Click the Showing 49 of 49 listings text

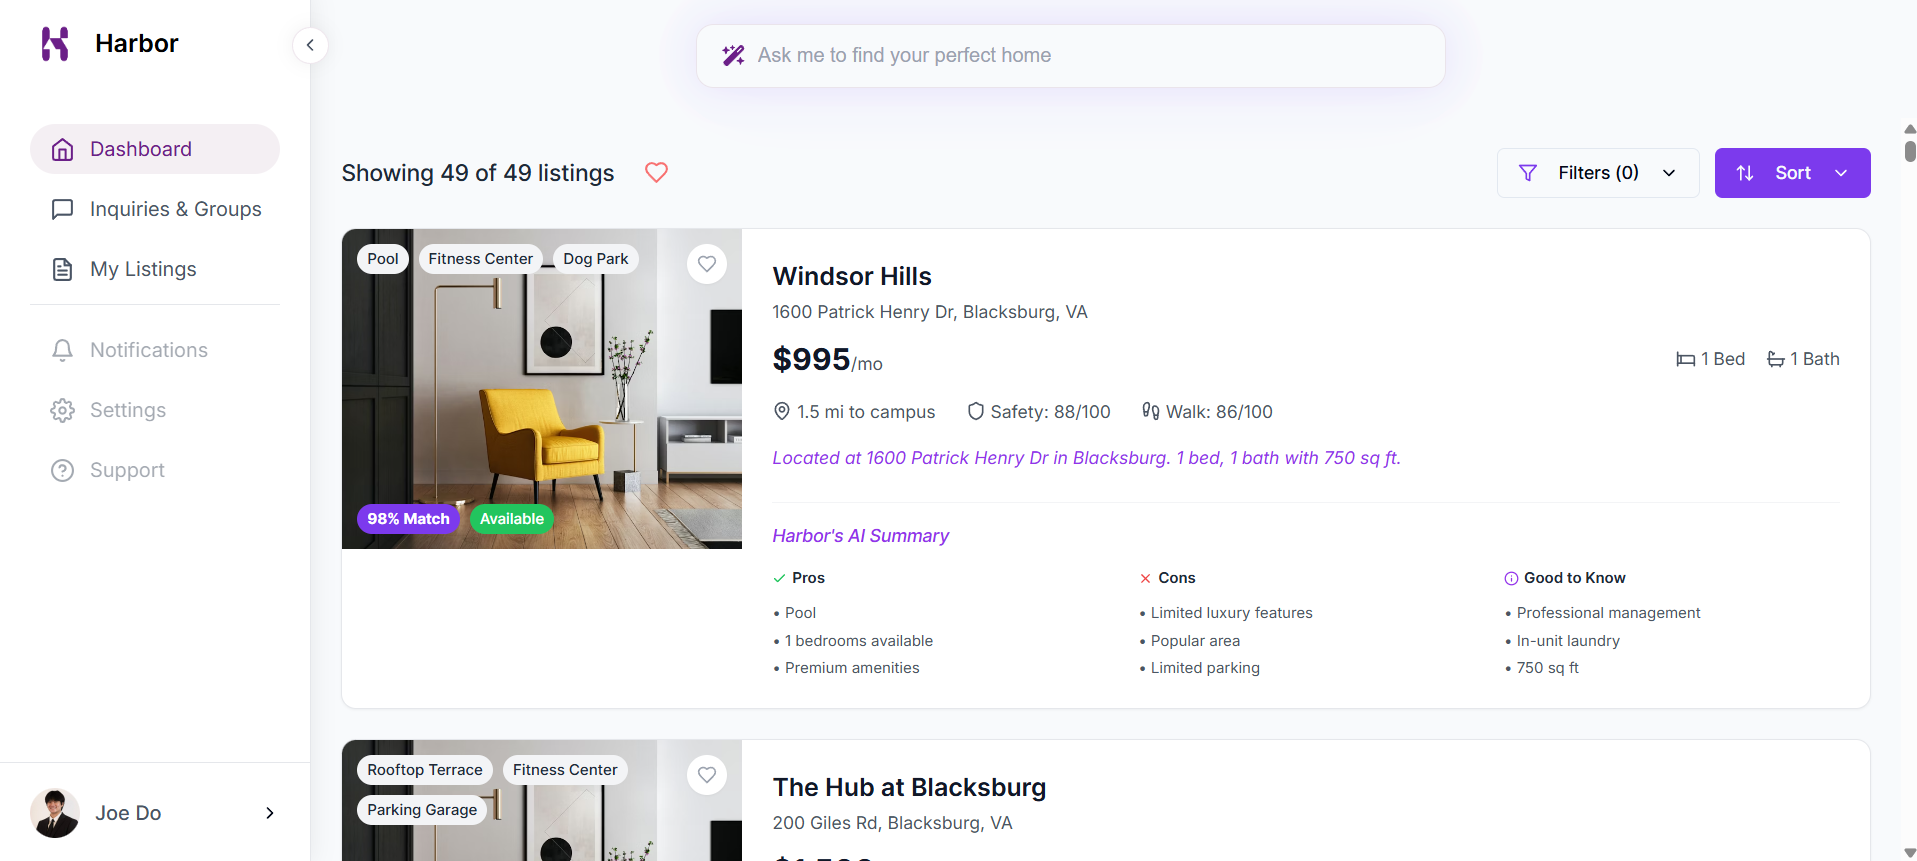[478, 173]
